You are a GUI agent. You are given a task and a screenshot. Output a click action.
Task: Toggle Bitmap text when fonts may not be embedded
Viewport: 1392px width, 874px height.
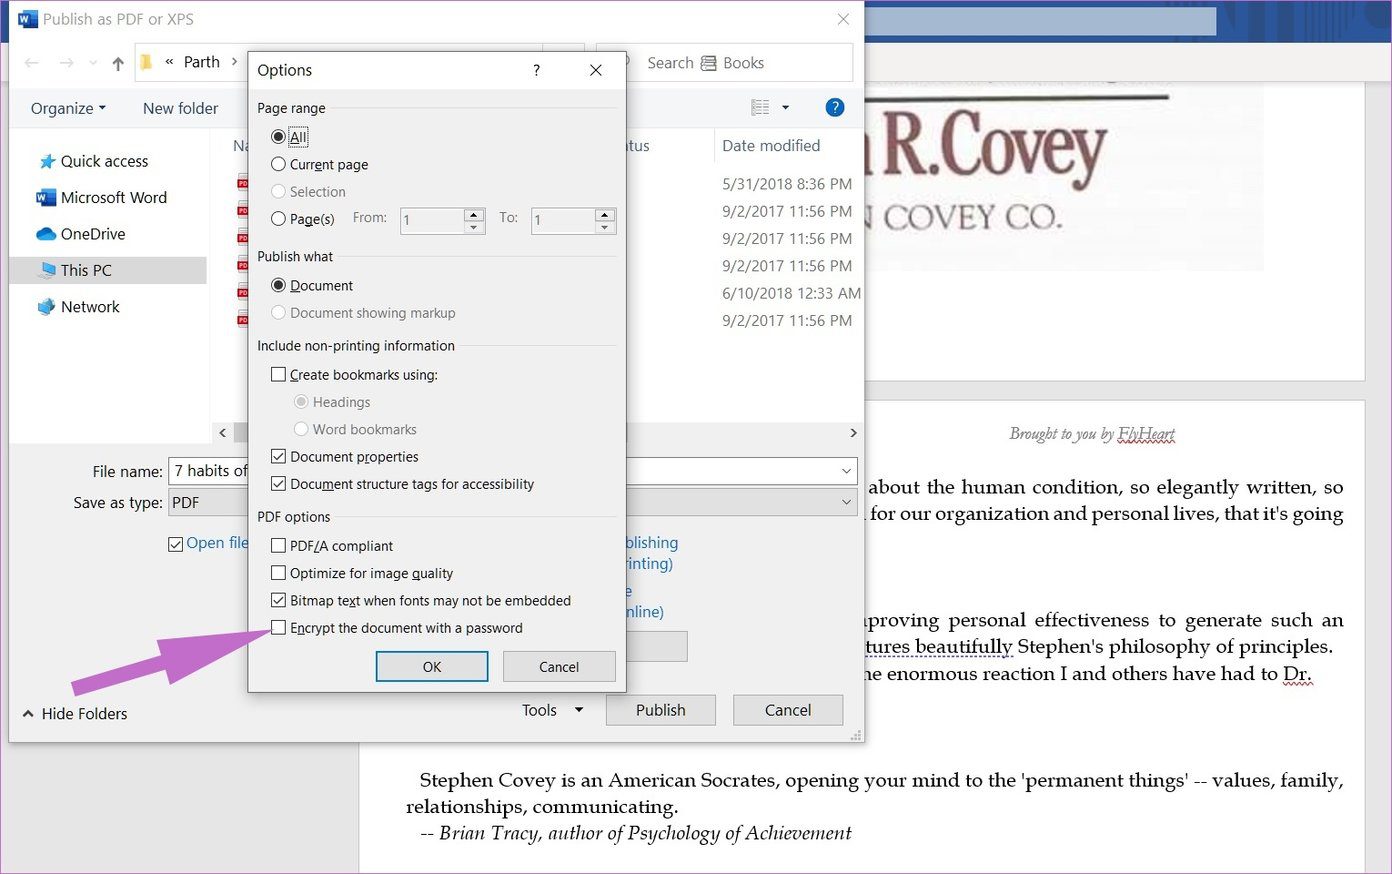click(x=279, y=601)
